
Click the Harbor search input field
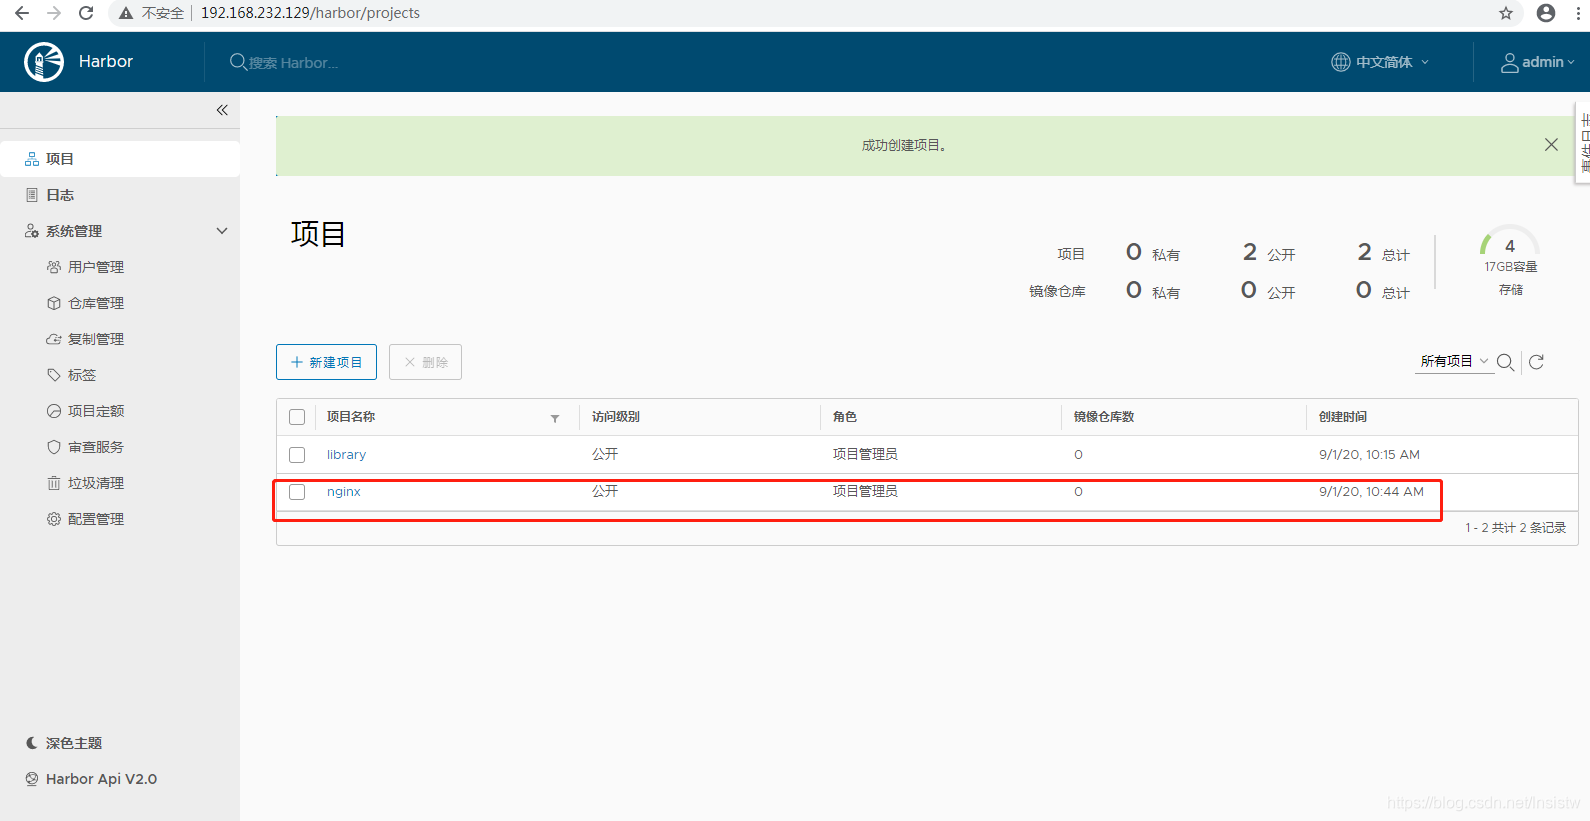click(293, 63)
